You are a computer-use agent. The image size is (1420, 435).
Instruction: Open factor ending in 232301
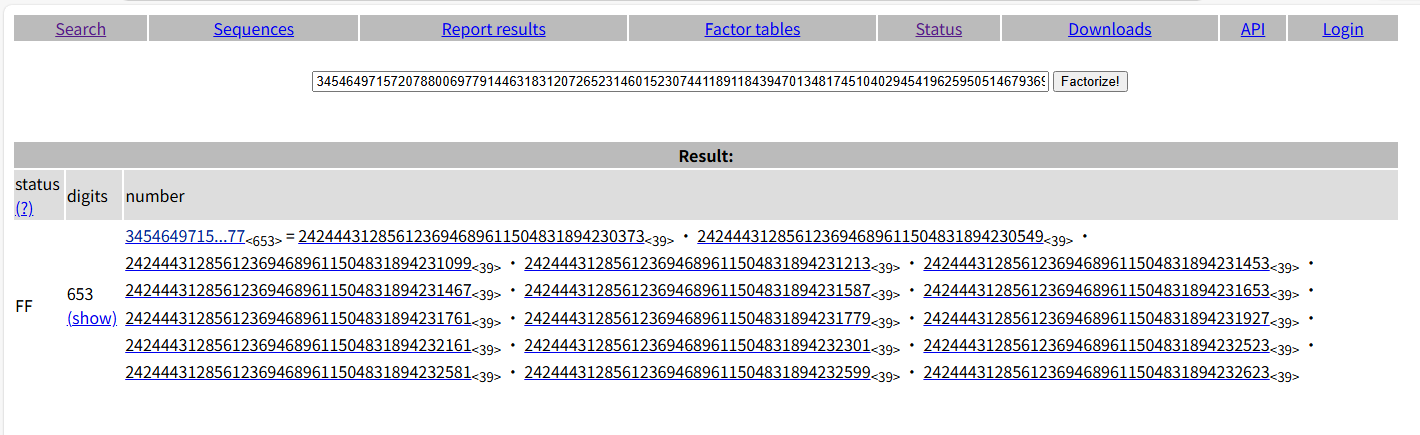pyautogui.click(x=697, y=346)
